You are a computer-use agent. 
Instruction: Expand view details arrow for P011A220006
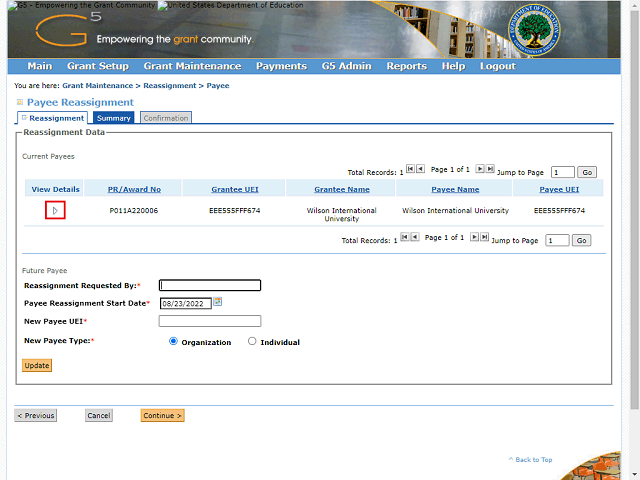pyautogui.click(x=55, y=211)
